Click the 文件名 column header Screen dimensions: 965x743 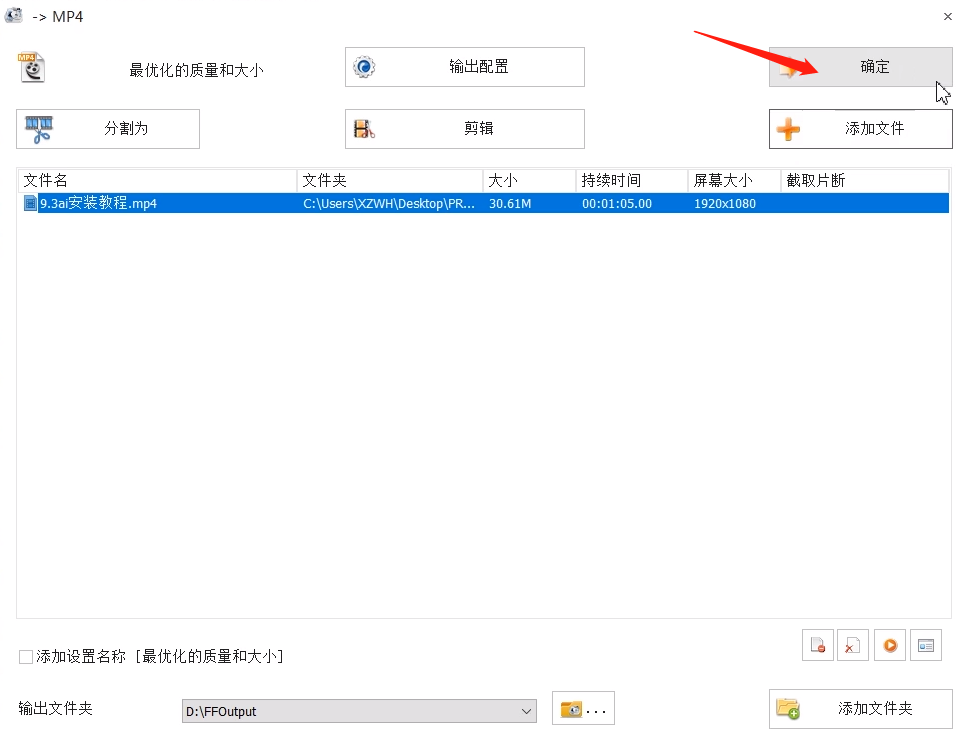tap(46, 180)
